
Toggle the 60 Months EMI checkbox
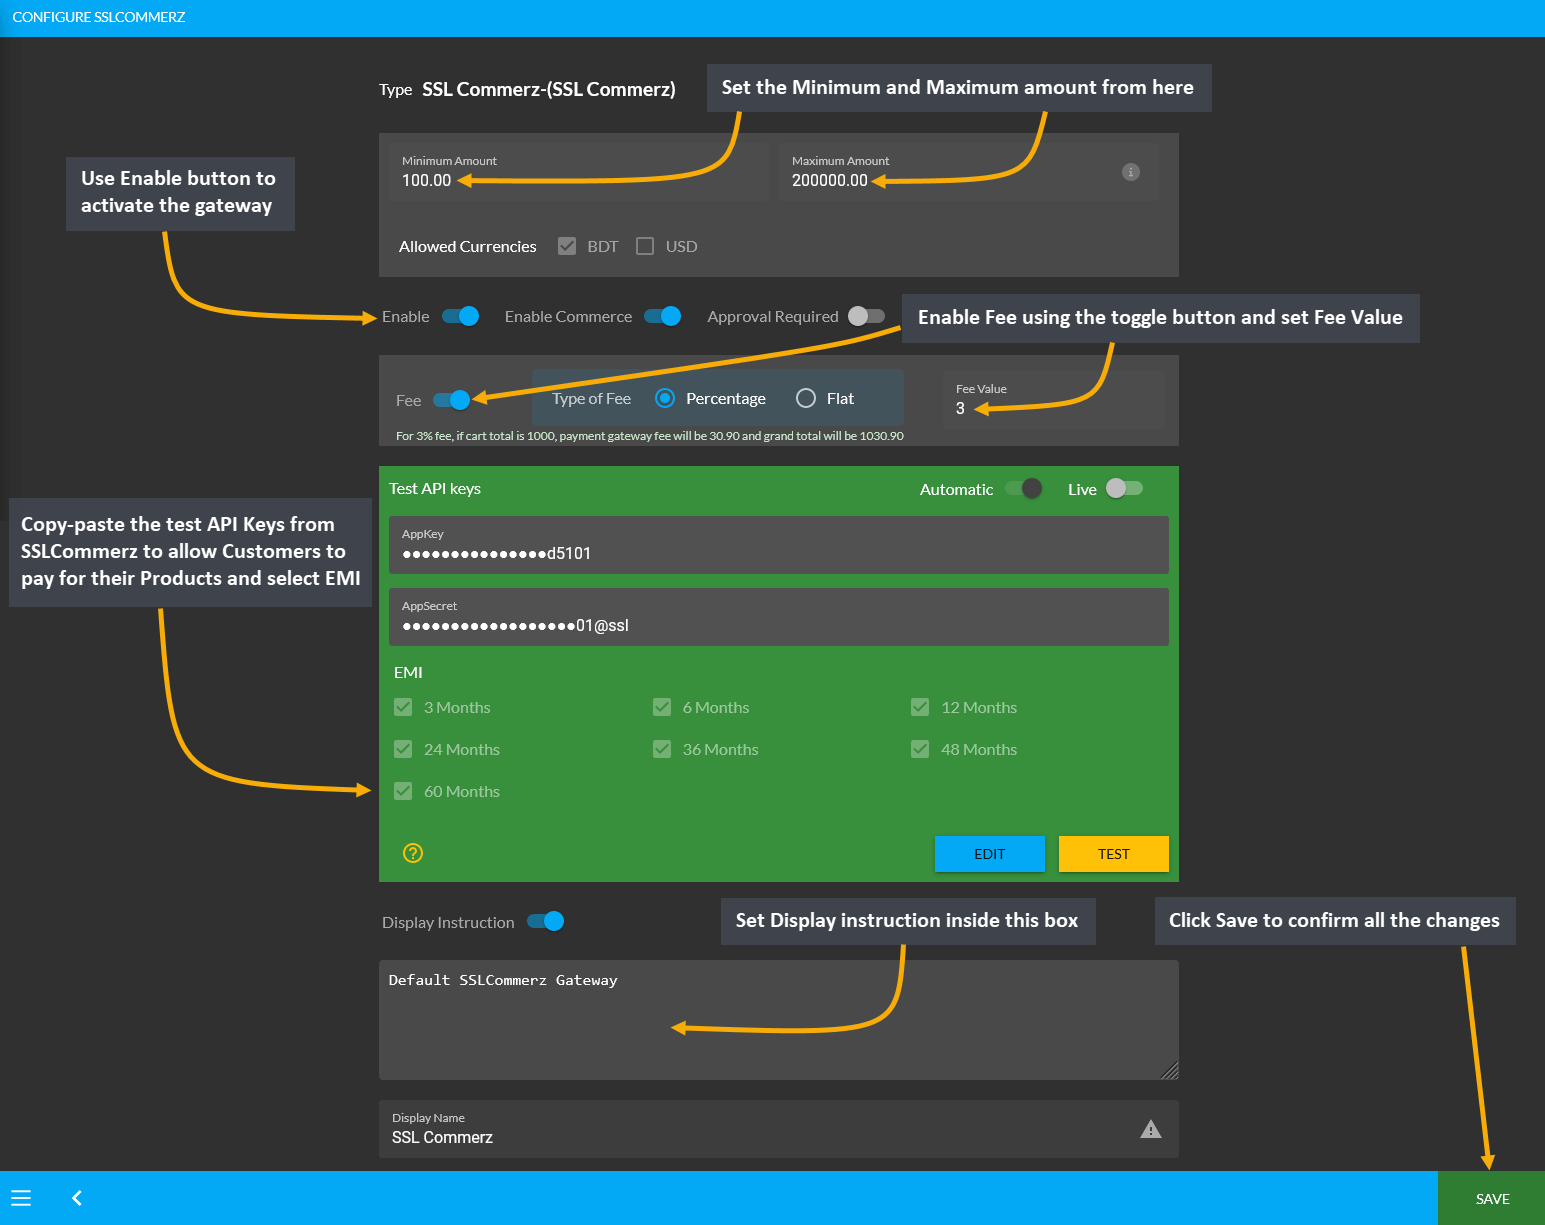403,791
